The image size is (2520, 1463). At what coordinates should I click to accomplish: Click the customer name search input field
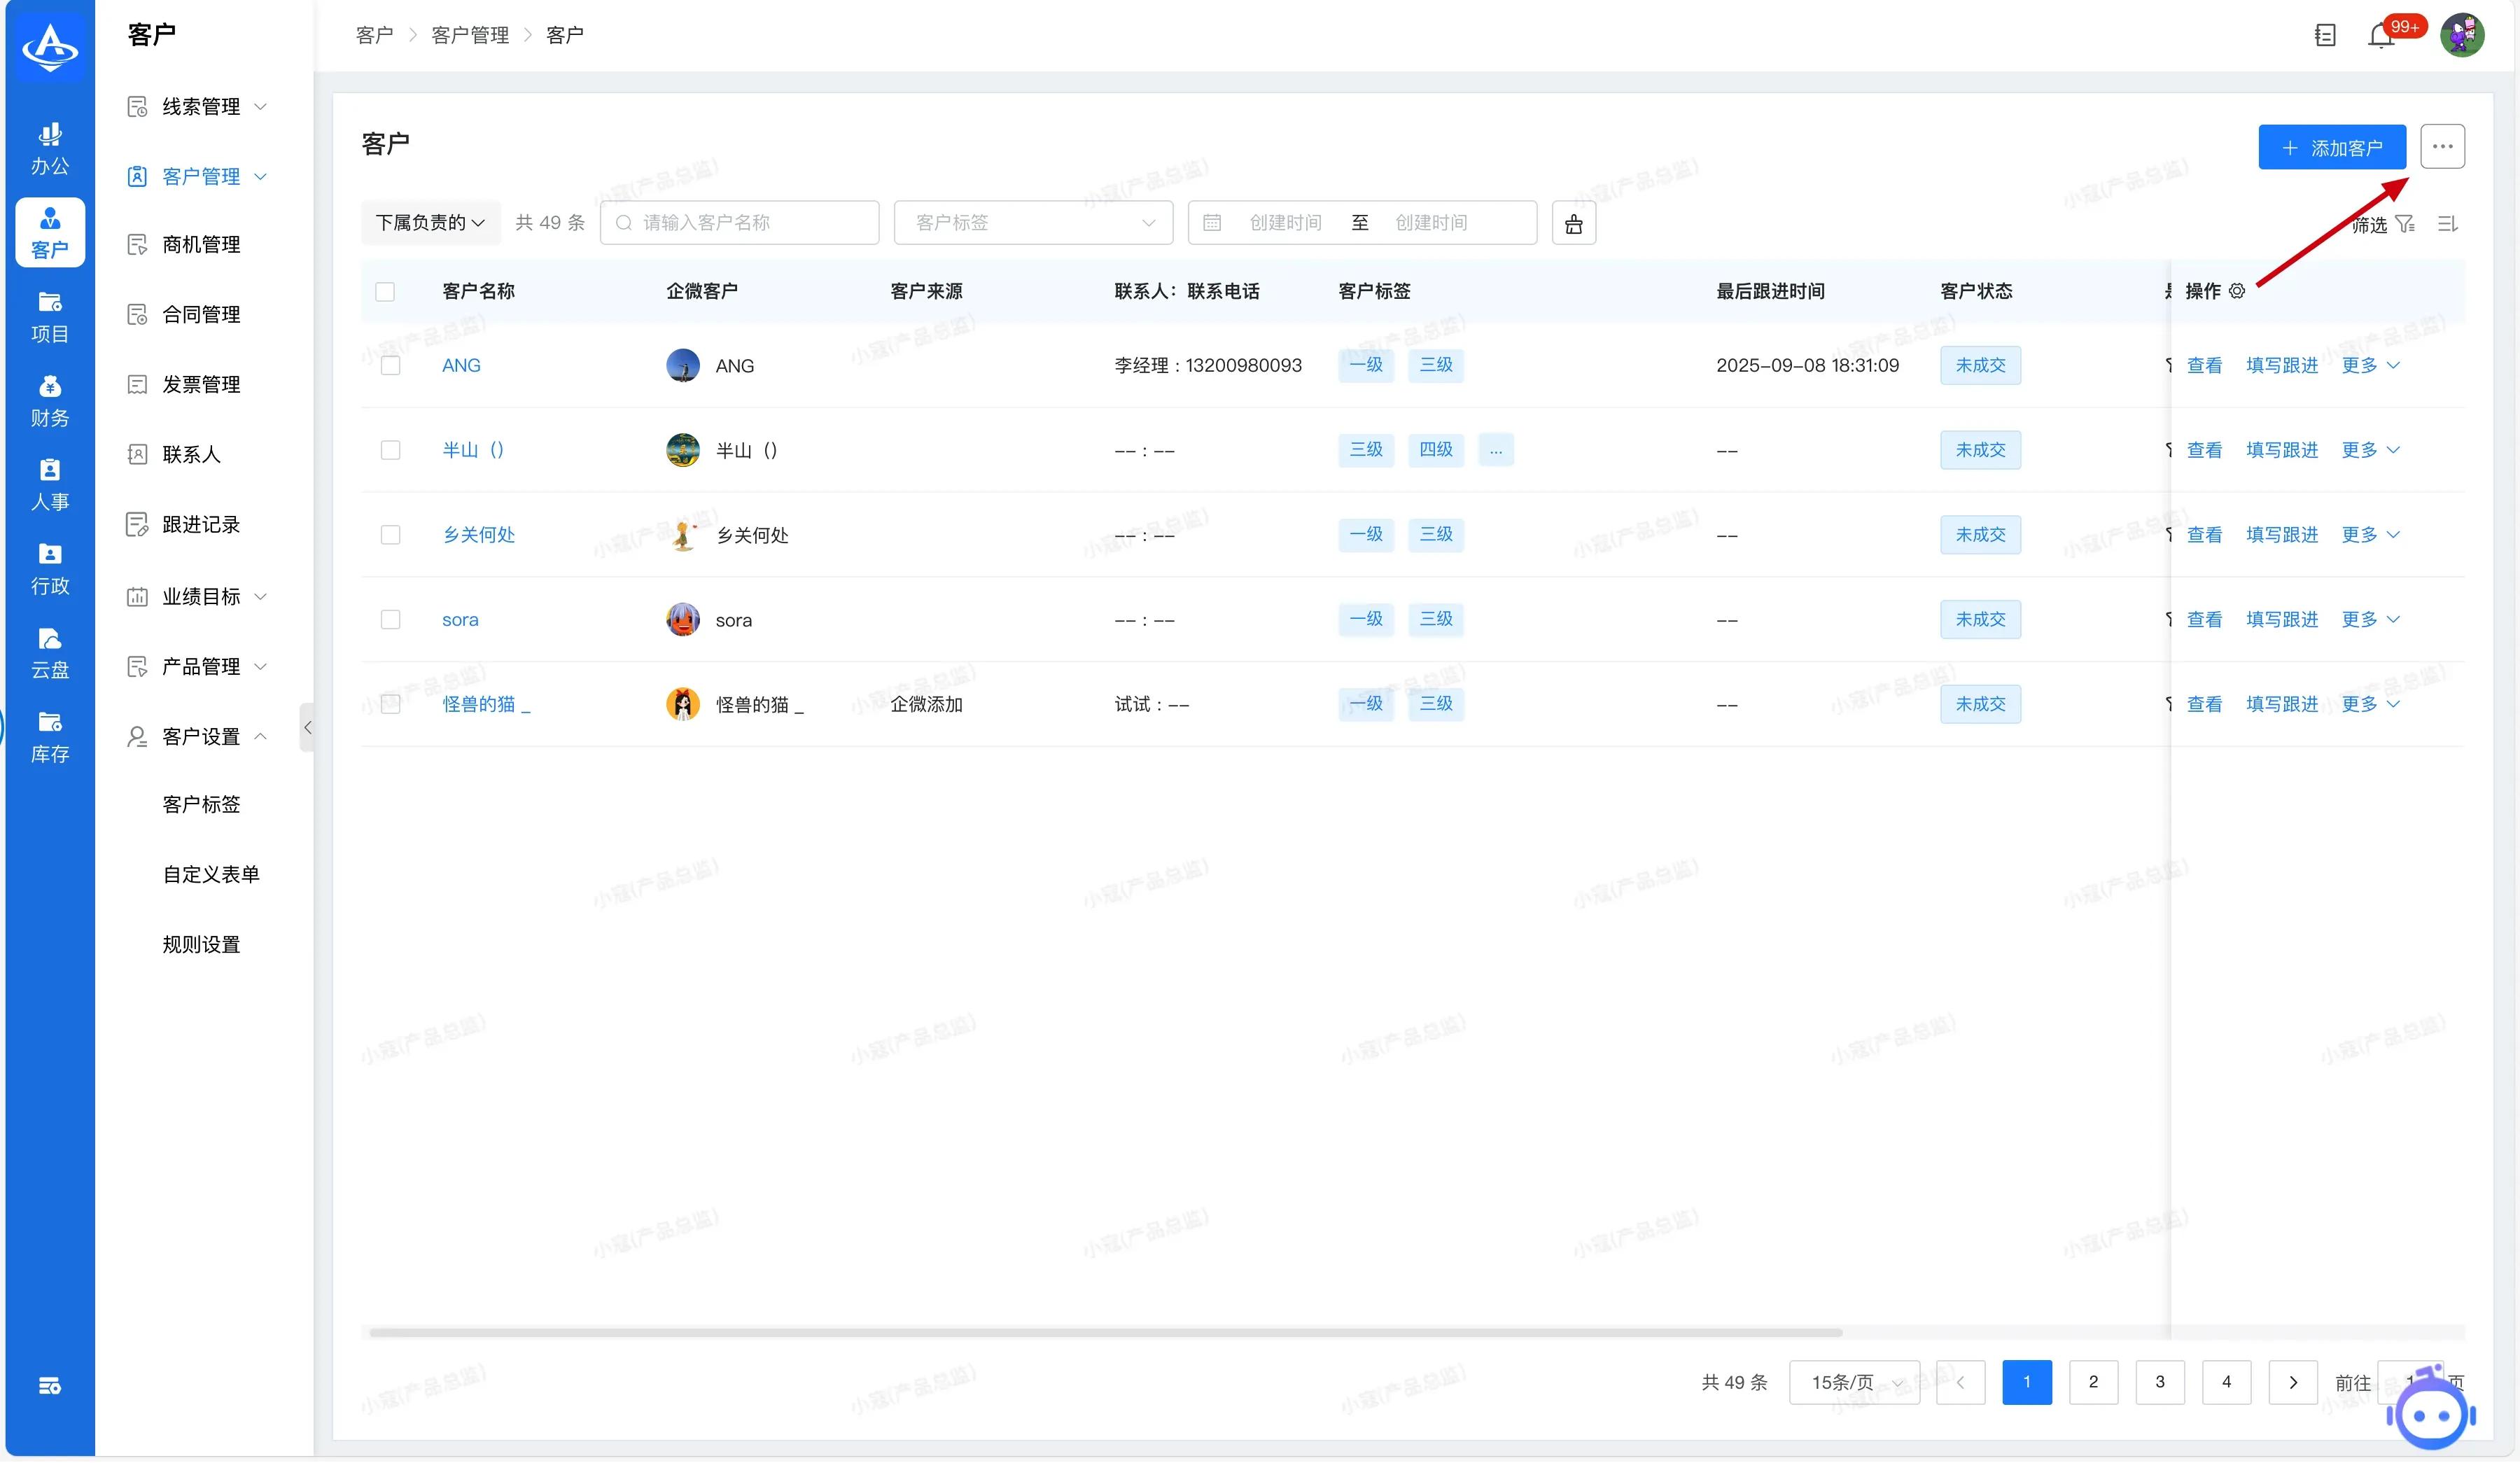click(740, 223)
